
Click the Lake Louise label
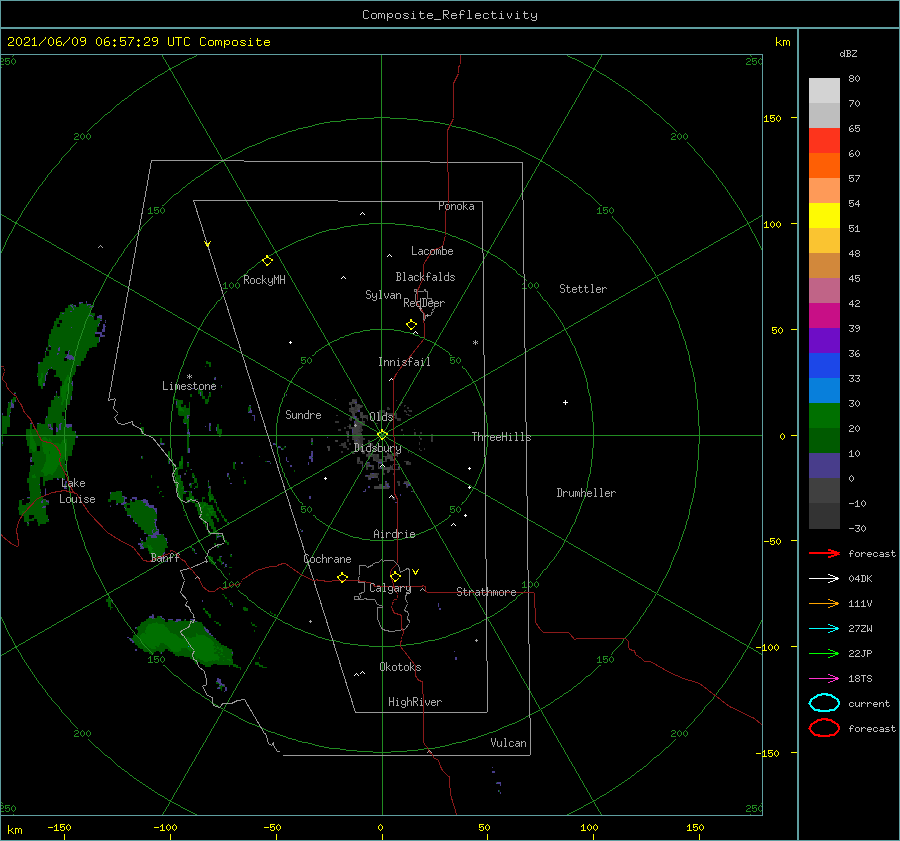pyautogui.click(x=77, y=491)
